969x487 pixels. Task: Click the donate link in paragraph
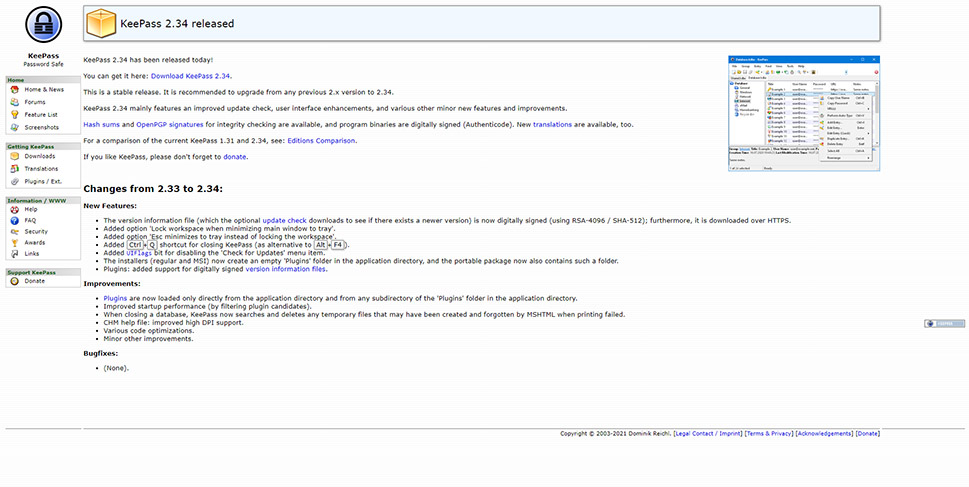tap(235, 157)
